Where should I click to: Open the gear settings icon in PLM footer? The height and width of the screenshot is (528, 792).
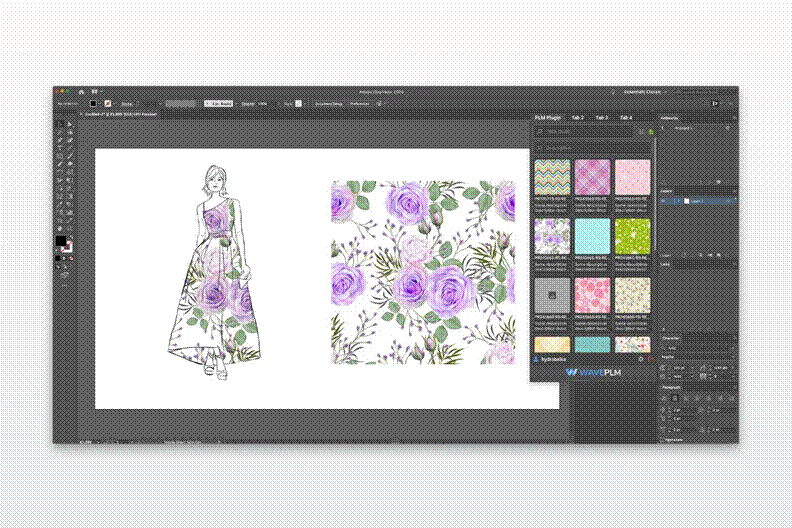coord(641,359)
